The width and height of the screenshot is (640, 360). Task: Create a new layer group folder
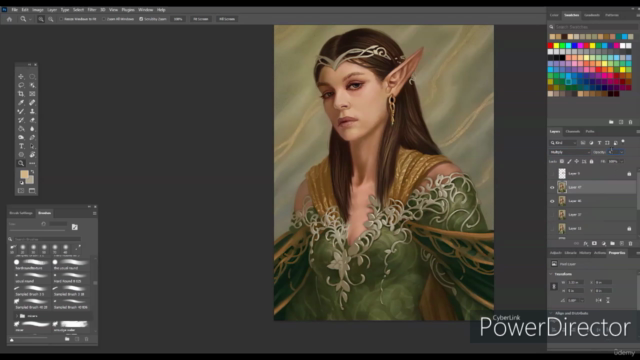[612, 243]
